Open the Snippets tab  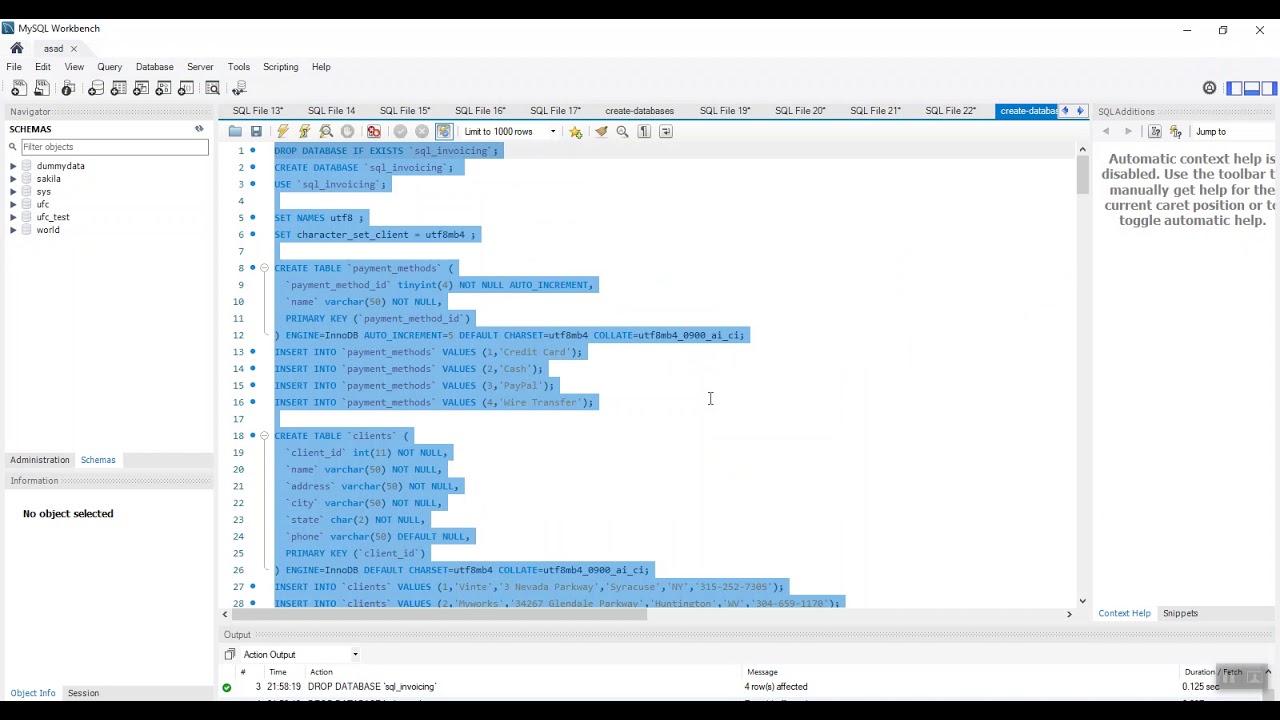(x=1180, y=613)
